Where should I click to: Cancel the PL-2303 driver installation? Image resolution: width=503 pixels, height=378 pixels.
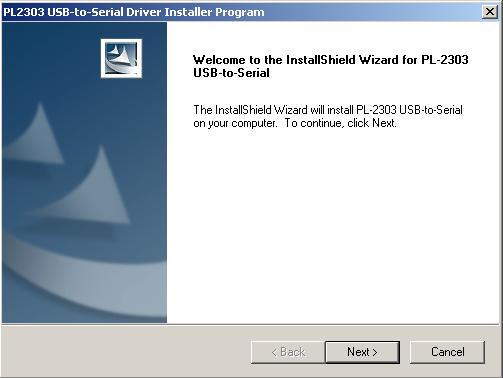coord(447,352)
